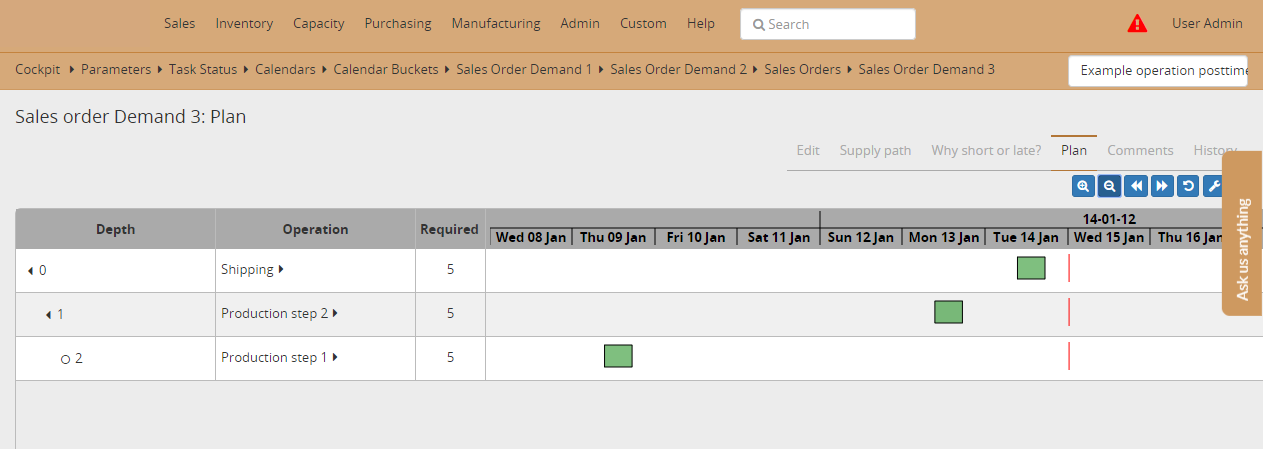Go to Calendar Buckets breadcrumb

click(386, 69)
